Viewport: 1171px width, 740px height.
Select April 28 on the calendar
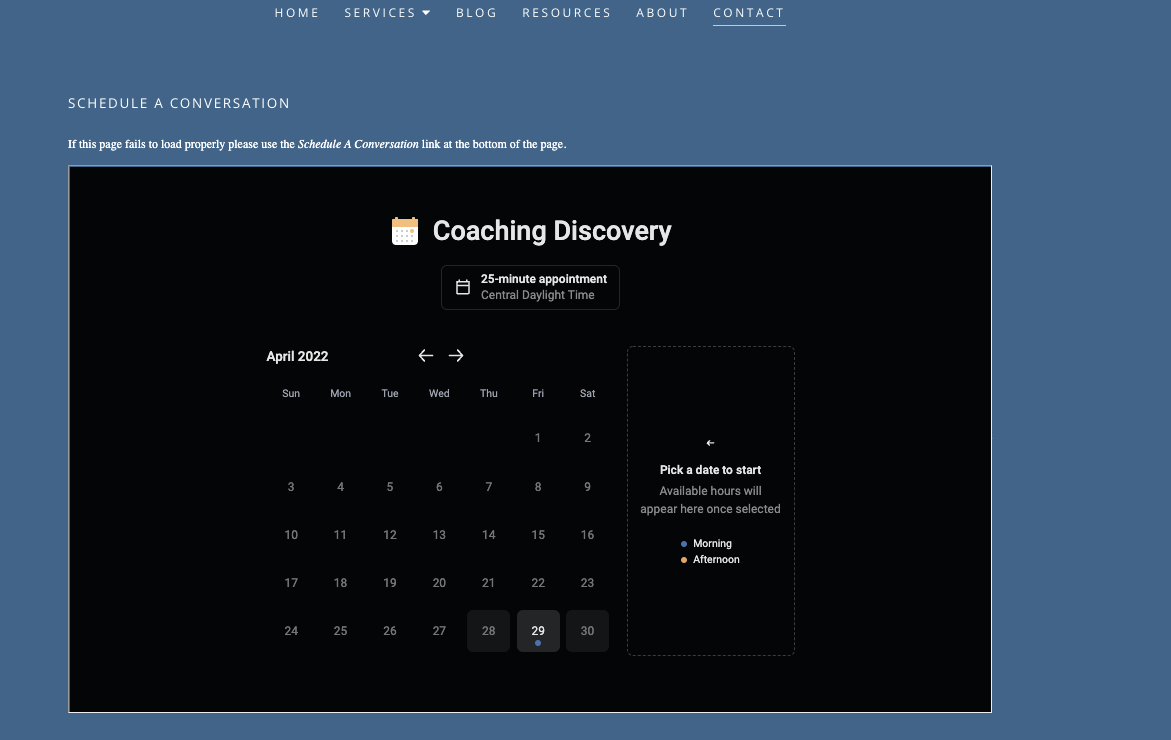[x=488, y=631]
